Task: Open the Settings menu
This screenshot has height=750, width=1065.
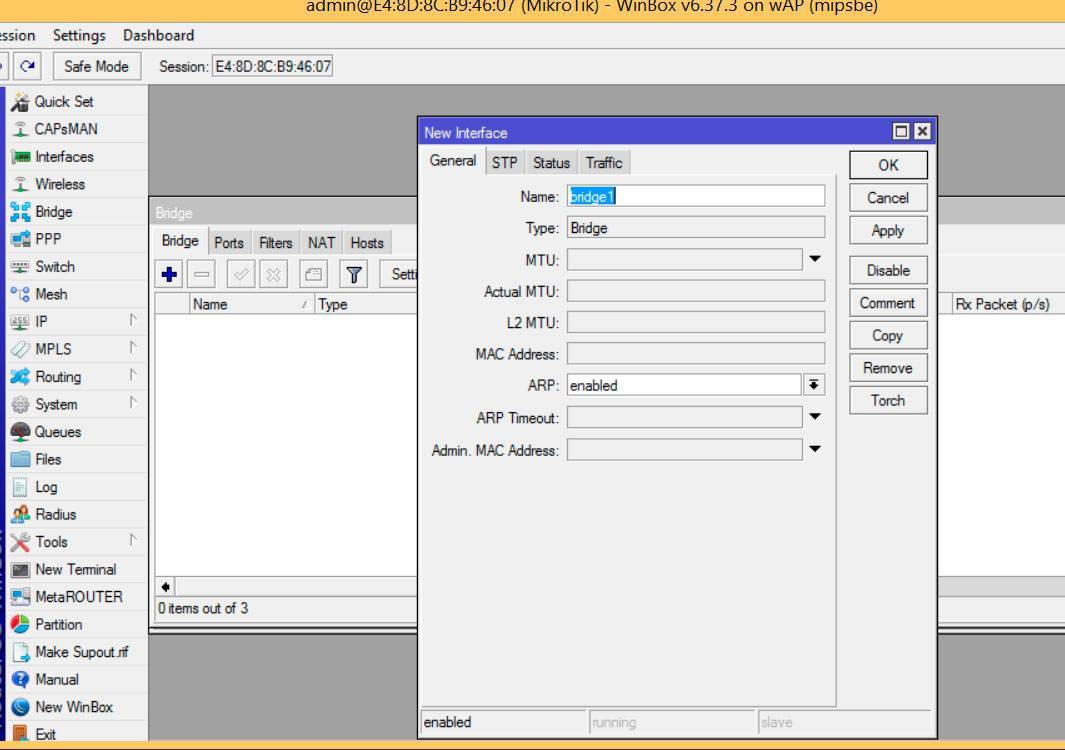Action: click(79, 35)
